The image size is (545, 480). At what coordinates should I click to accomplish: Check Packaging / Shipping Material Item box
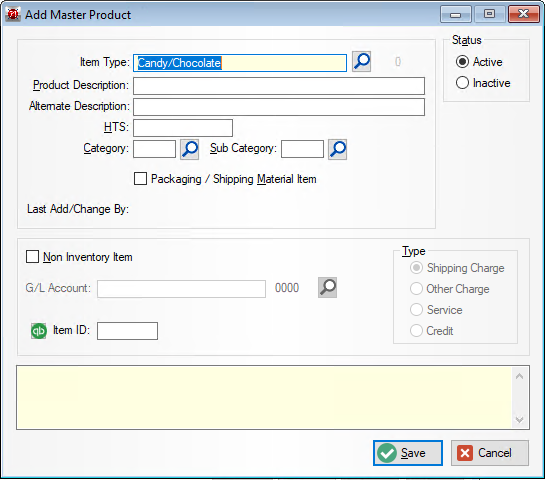(140, 179)
